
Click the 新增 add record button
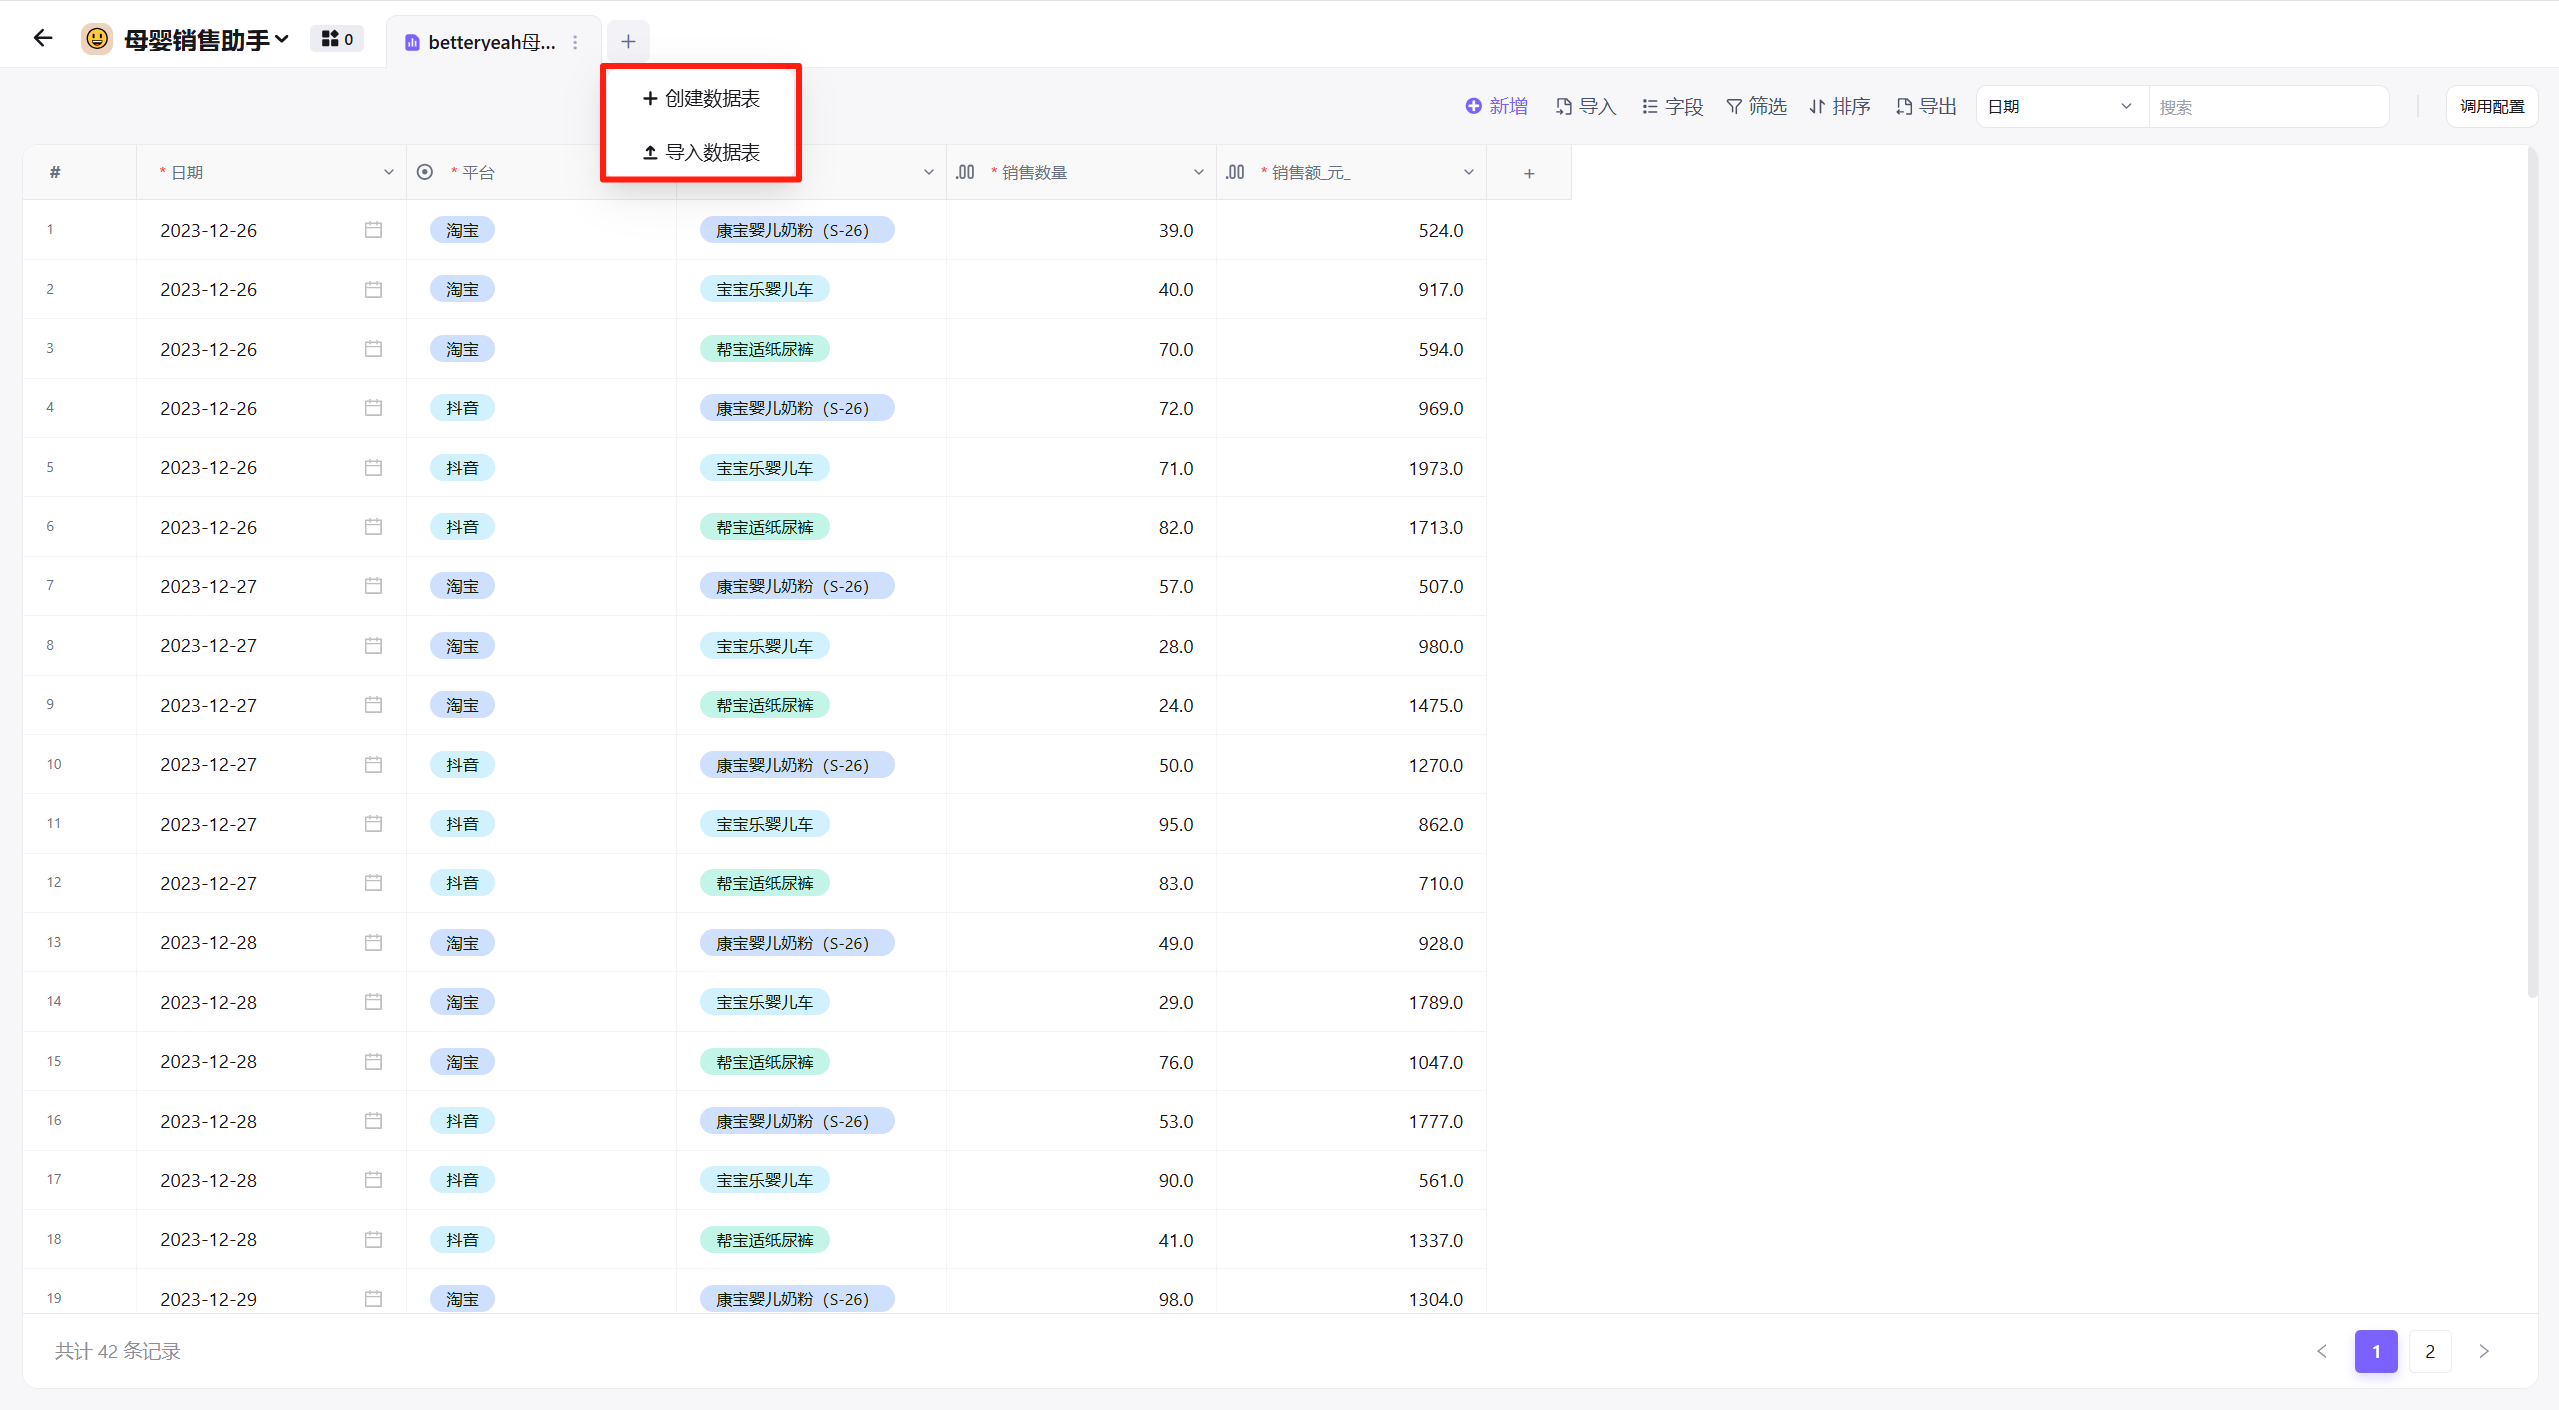click(x=1497, y=106)
